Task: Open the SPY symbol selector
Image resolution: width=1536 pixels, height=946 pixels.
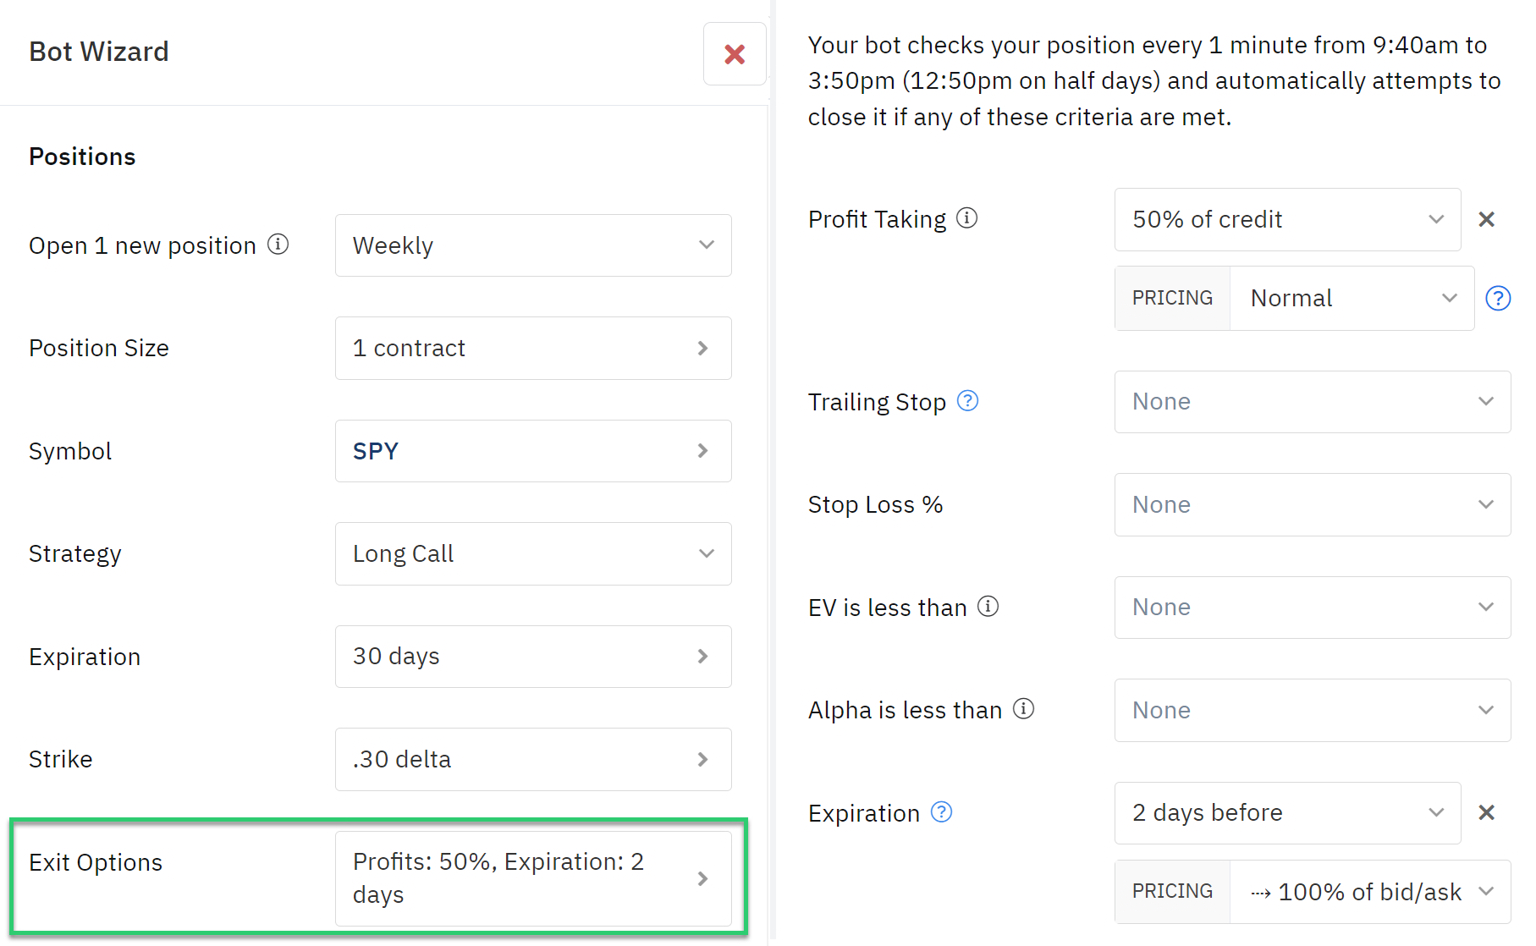Action: [x=533, y=451]
